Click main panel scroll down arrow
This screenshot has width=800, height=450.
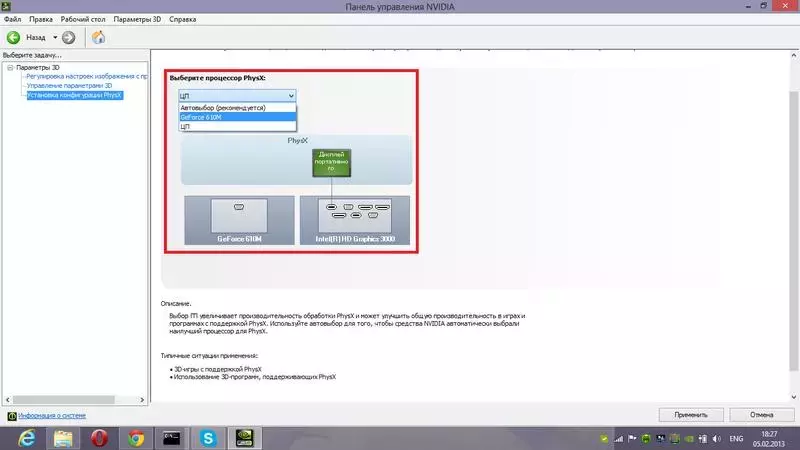(x=793, y=397)
